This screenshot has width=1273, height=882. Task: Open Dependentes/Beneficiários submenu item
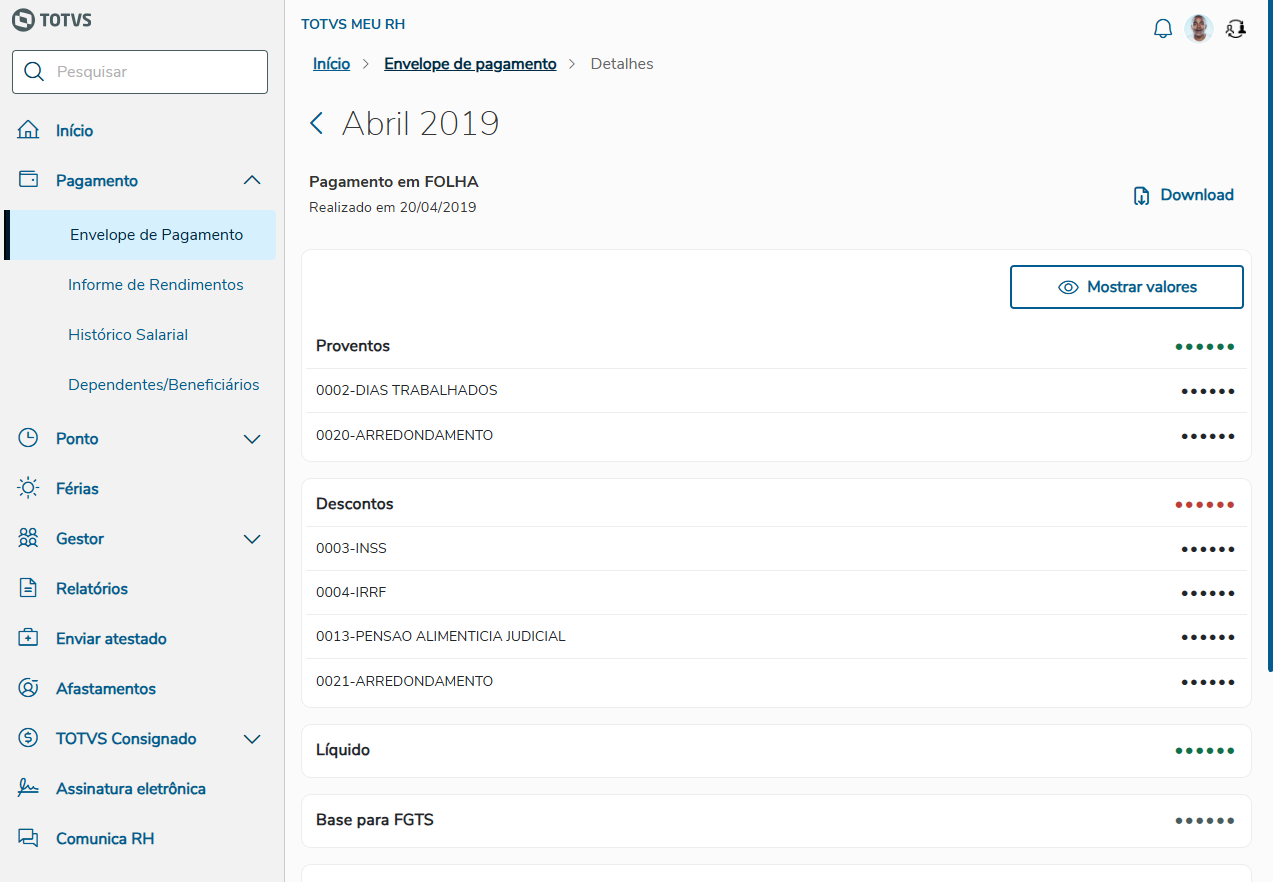[163, 385]
